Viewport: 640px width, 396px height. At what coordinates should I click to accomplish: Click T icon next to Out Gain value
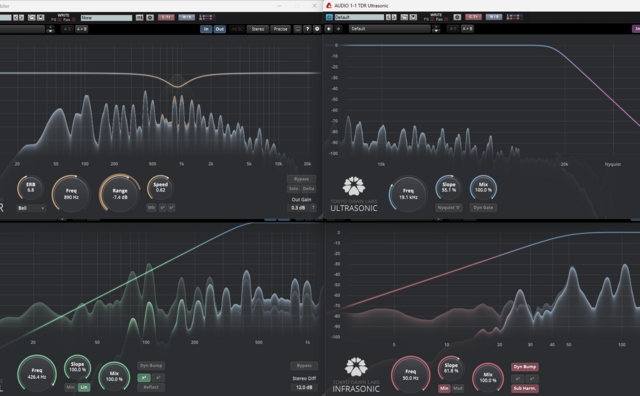(313, 208)
